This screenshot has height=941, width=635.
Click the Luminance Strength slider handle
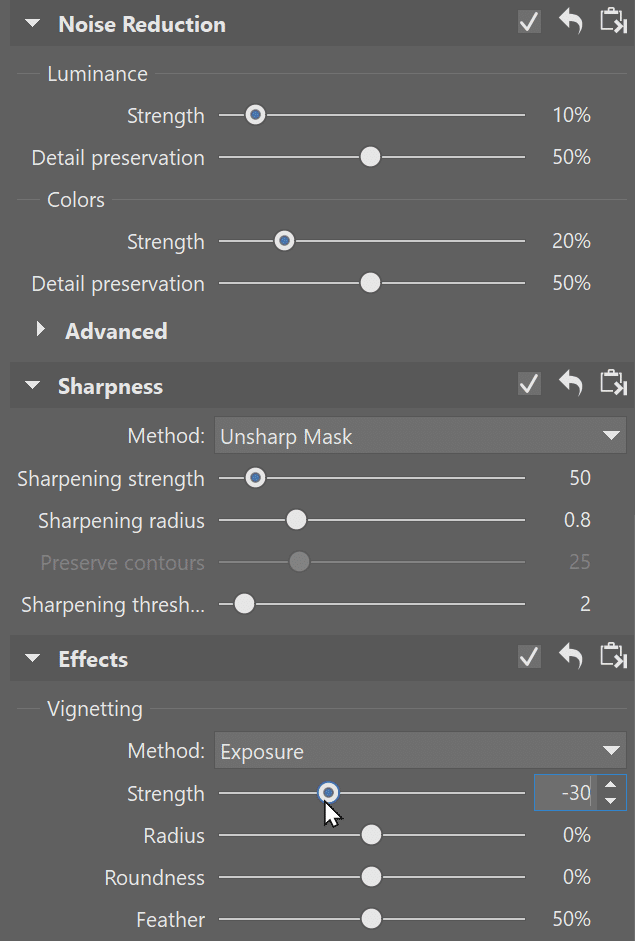point(256,115)
